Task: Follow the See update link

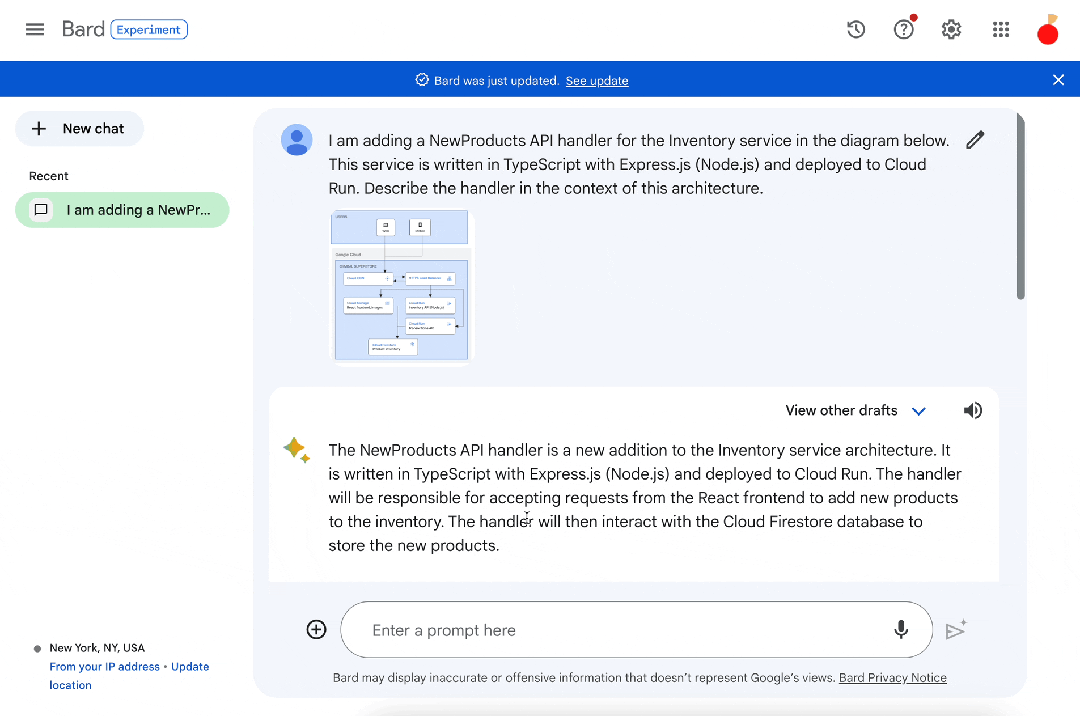Action: pos(597,81)
